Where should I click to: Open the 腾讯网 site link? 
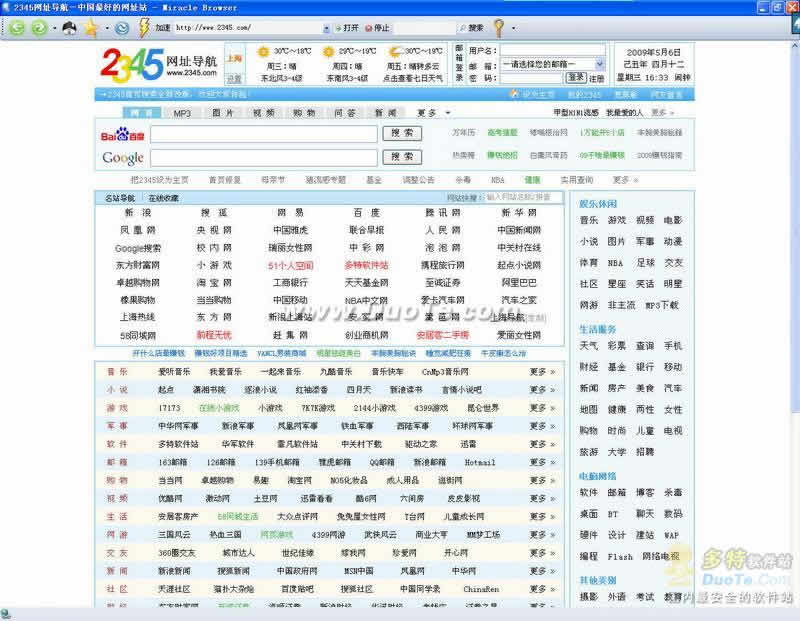[443, 213]
